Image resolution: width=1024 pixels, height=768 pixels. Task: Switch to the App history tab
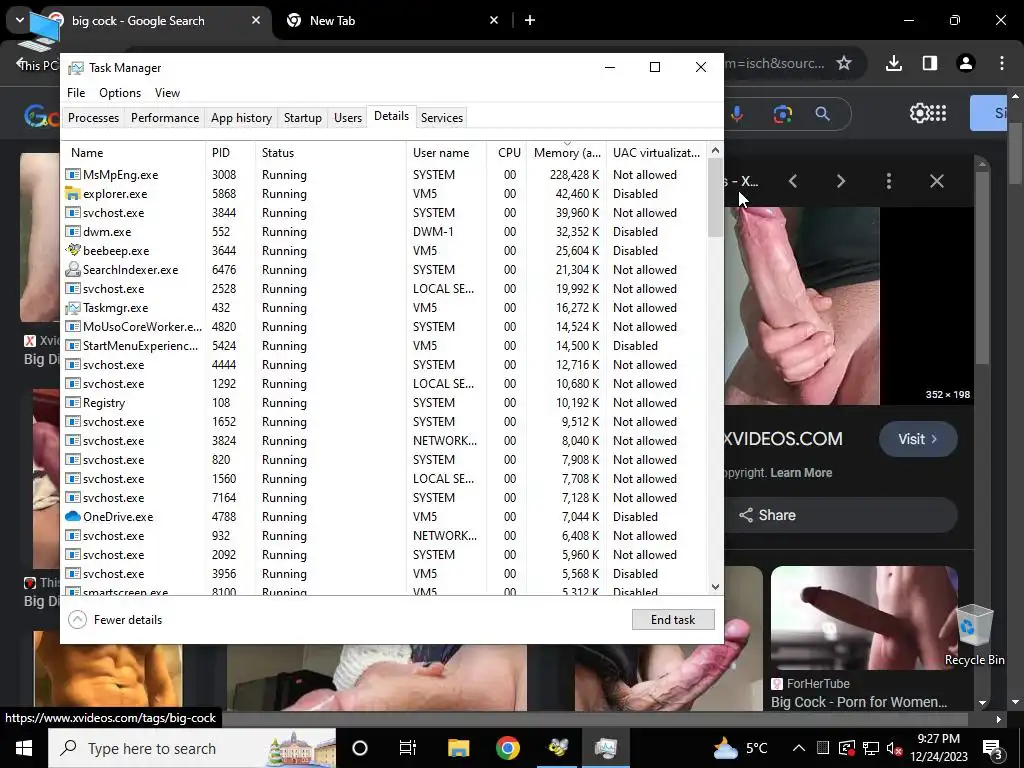coord(241,118)
